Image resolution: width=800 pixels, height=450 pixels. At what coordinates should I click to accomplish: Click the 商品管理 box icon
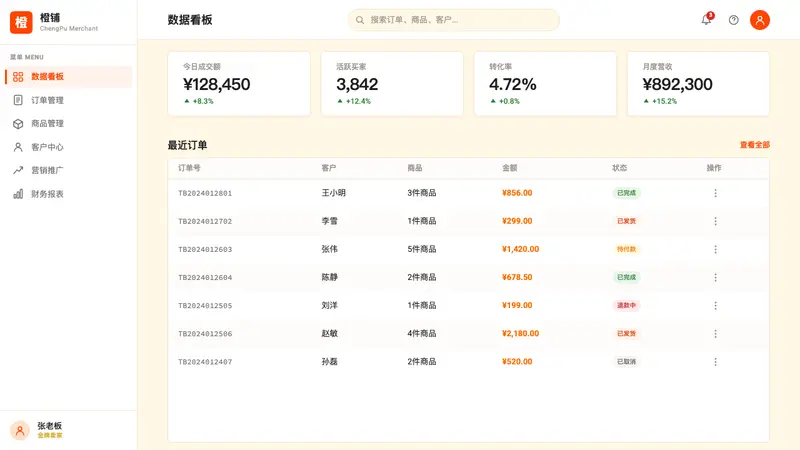pos(18,123)
